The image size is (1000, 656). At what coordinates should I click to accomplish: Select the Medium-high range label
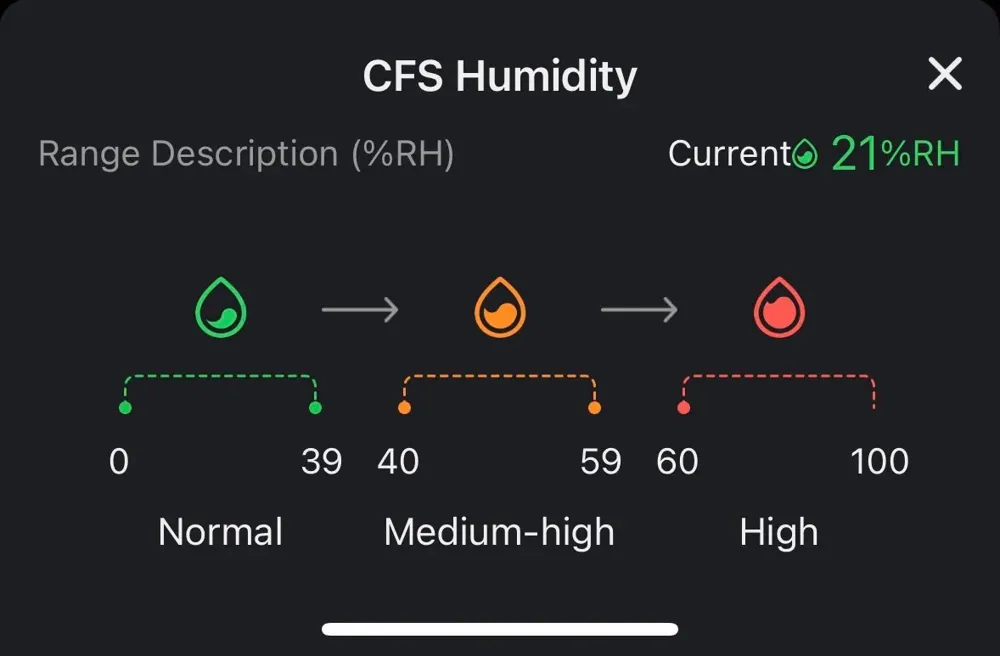point(499,533)
